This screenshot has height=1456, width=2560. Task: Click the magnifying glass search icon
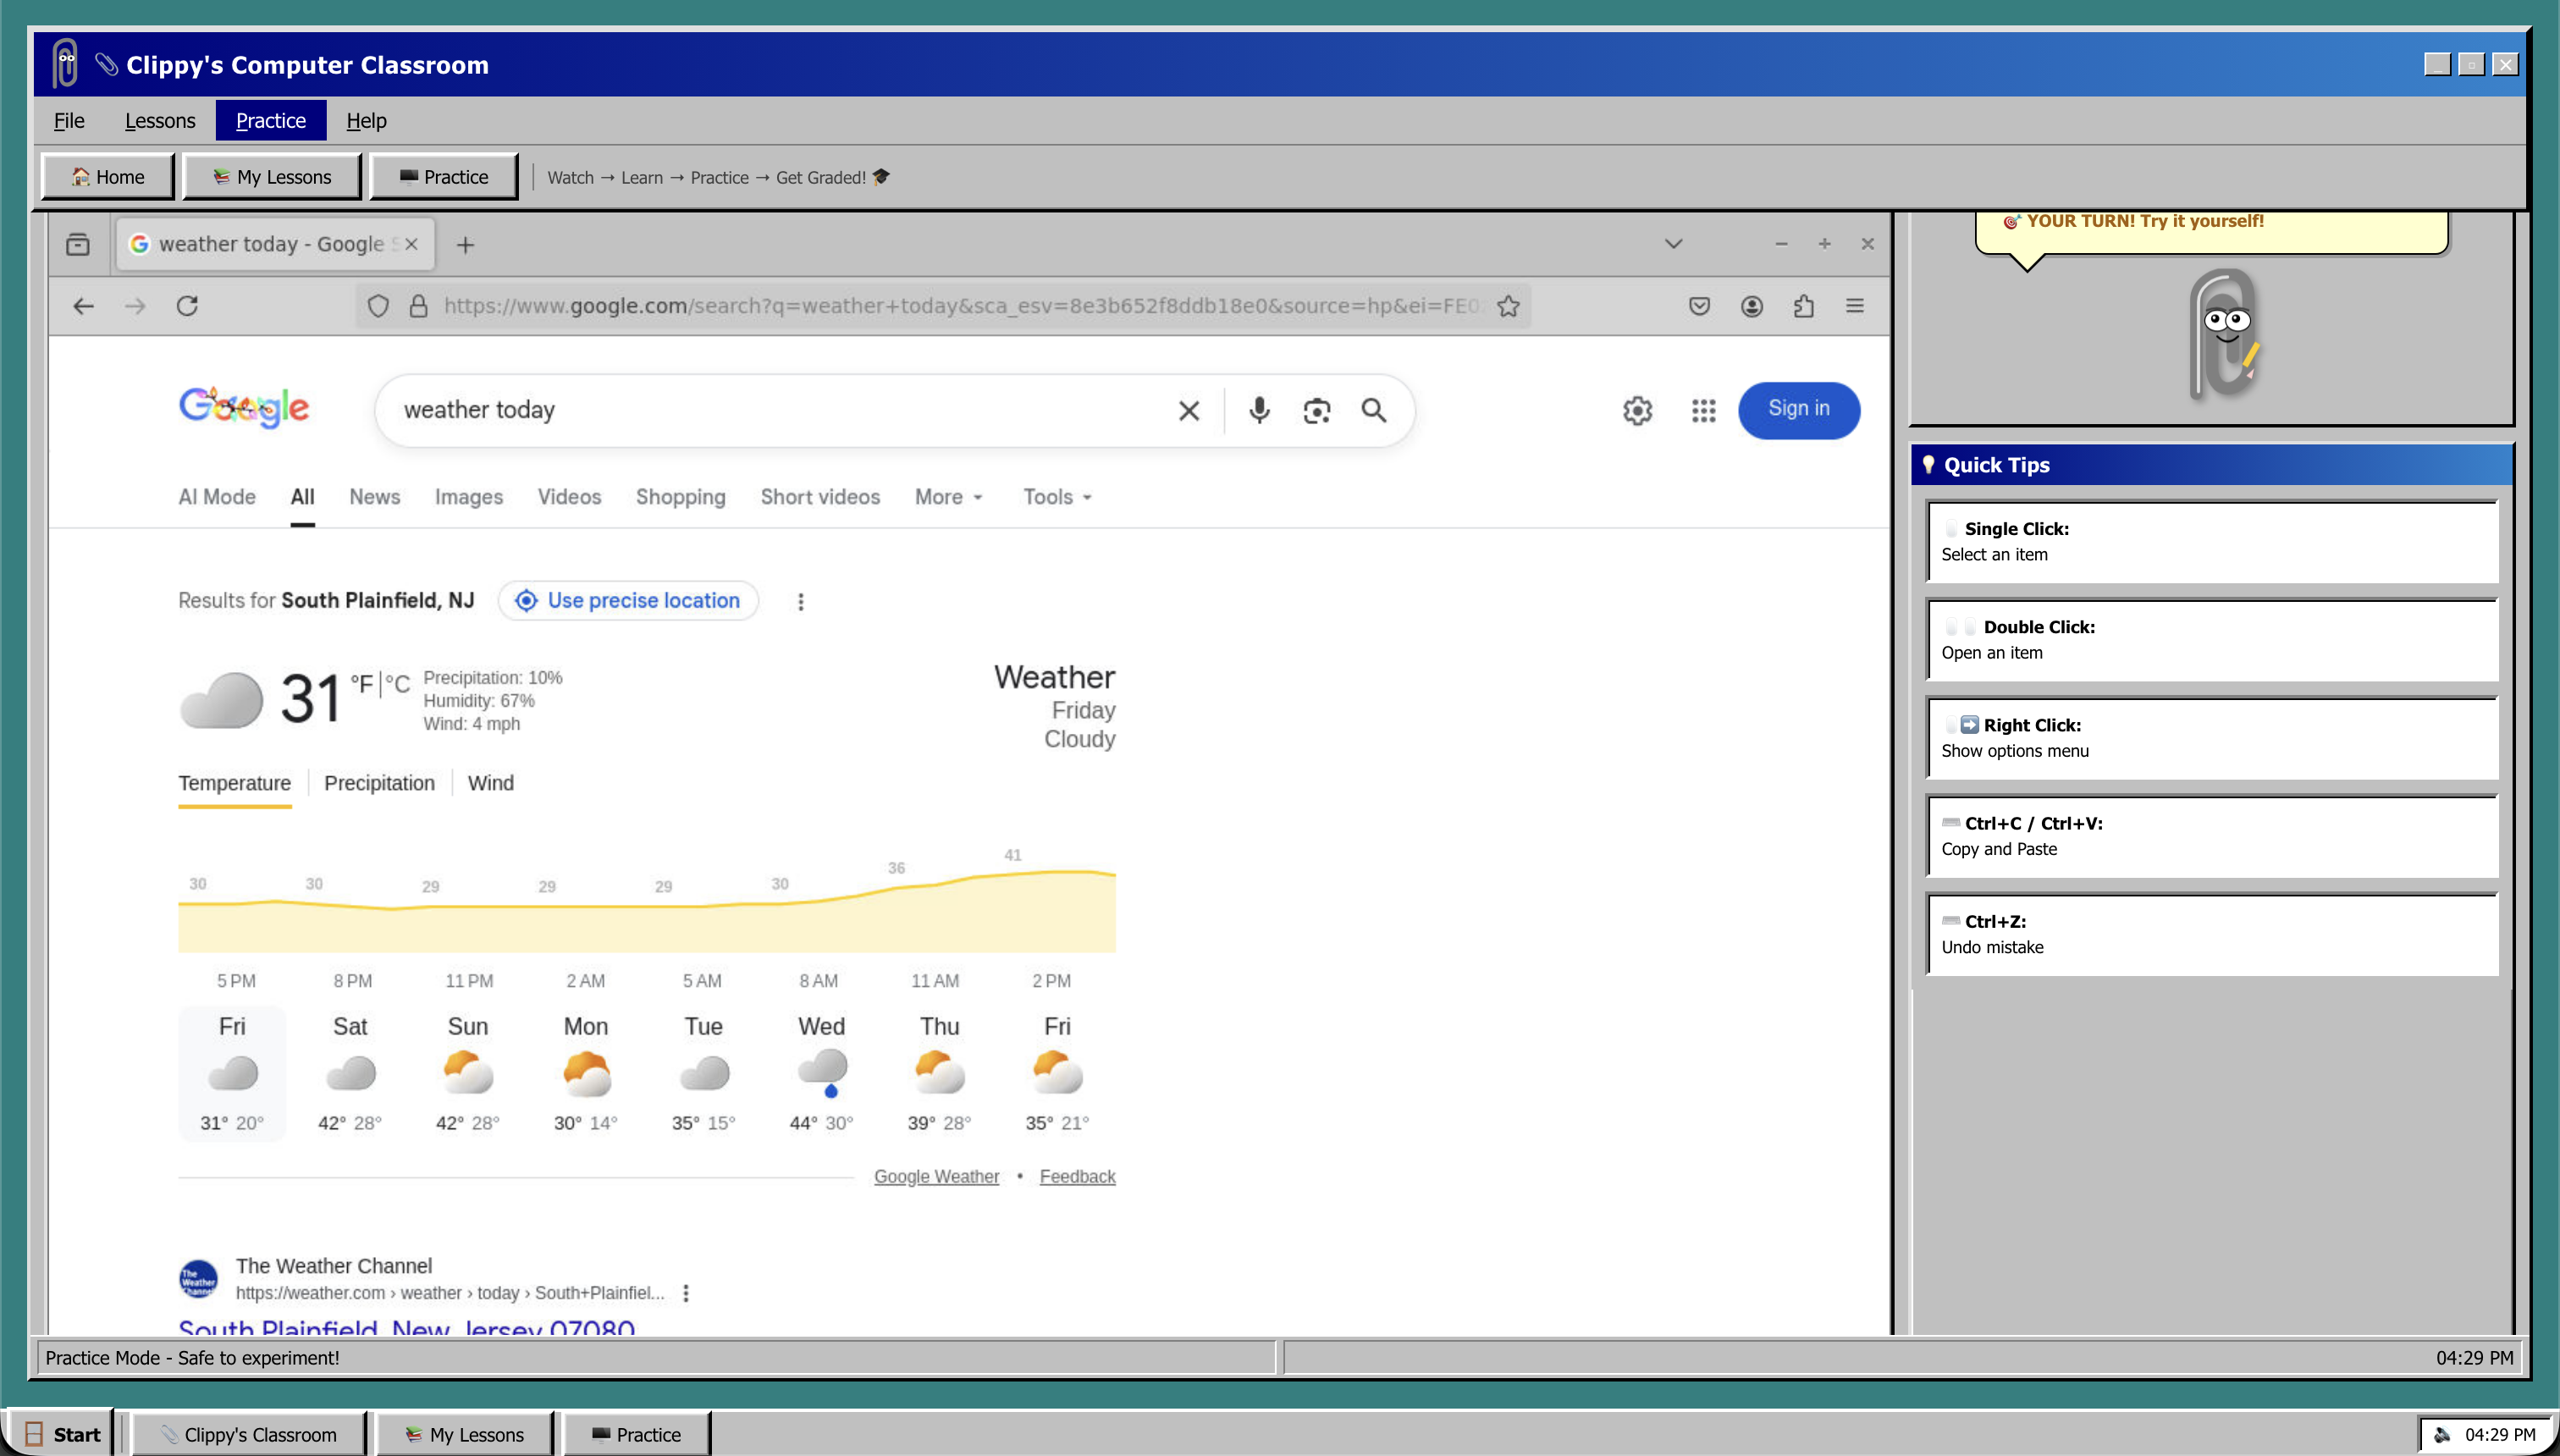coord(1373,410)
